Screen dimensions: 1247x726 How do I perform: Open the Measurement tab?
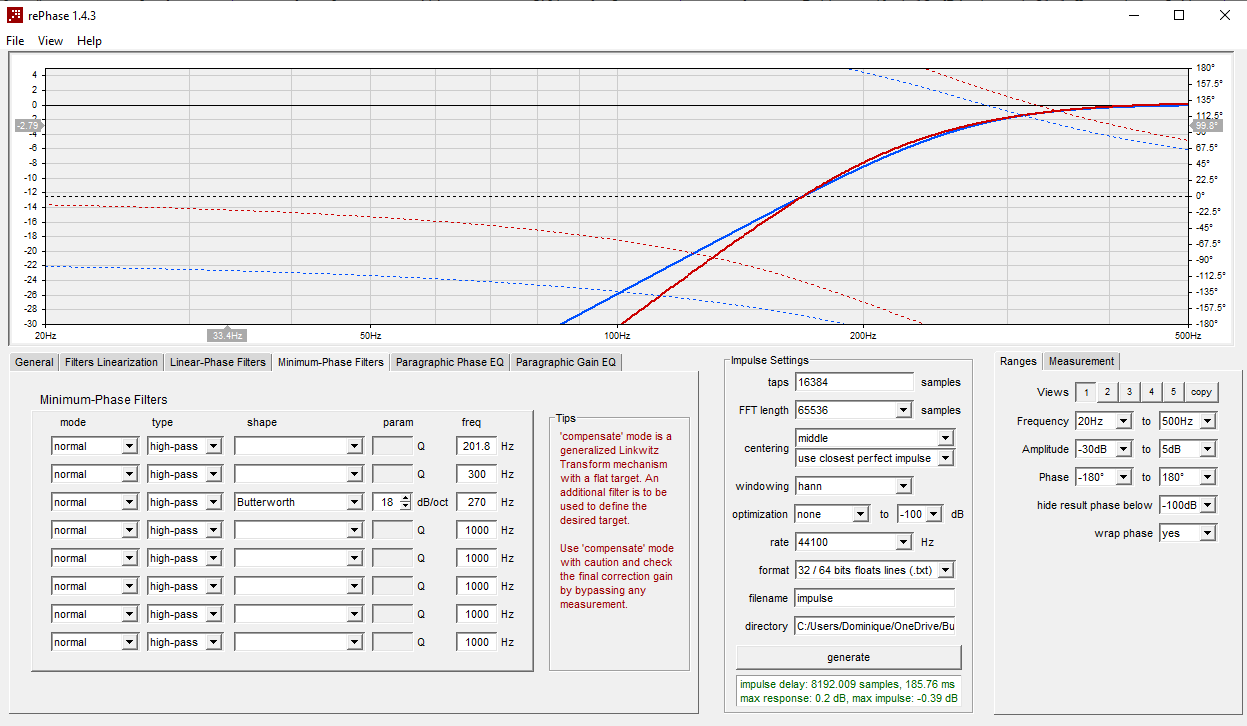[x=1081, y=361]
